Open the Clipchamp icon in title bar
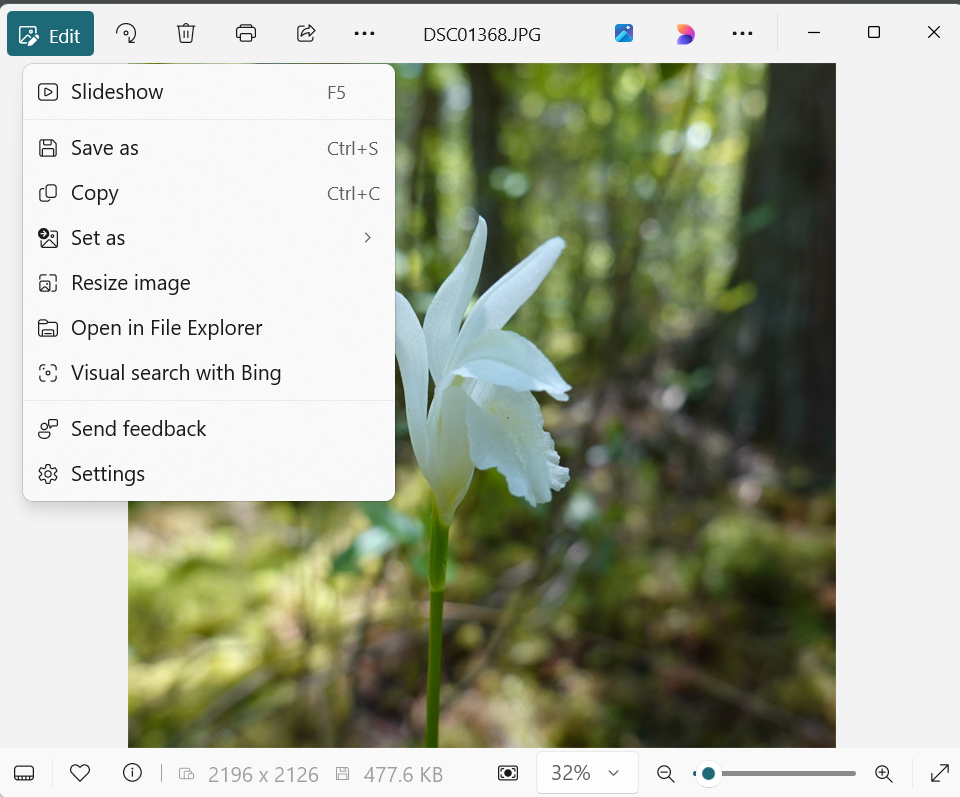This screenshot has height=797, width=960. click(x=684, y=34)
